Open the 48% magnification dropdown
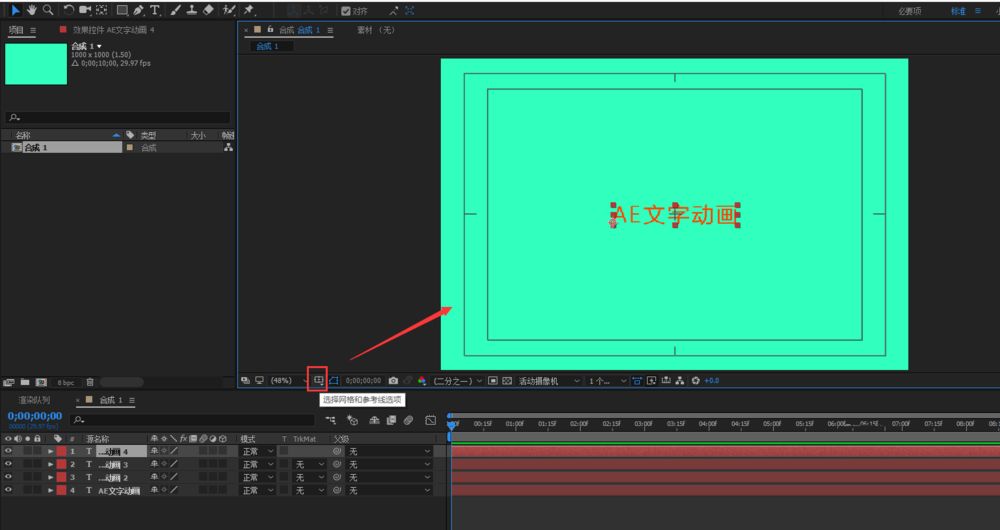1000x530 pixels. point(288,381)
